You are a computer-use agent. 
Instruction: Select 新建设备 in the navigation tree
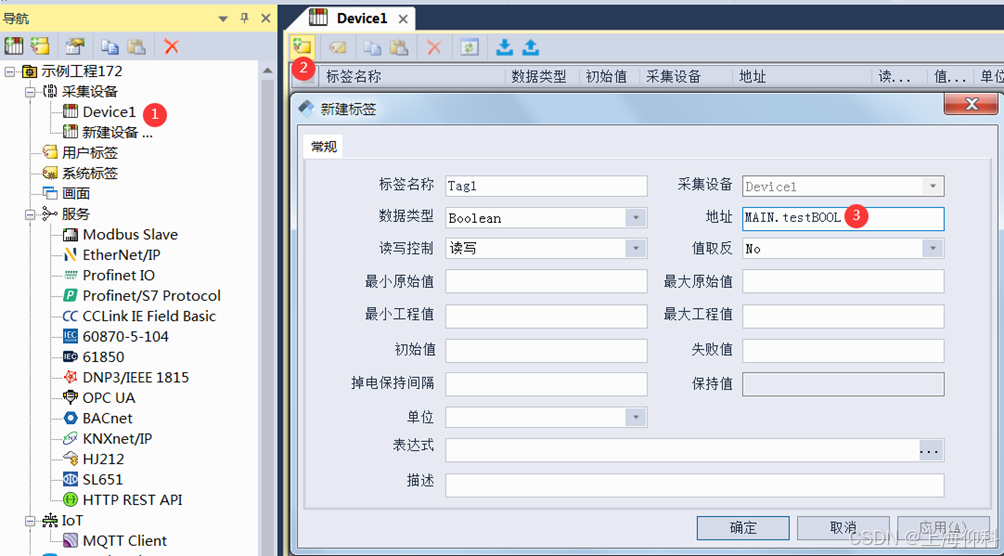click(x=108, y=133)
